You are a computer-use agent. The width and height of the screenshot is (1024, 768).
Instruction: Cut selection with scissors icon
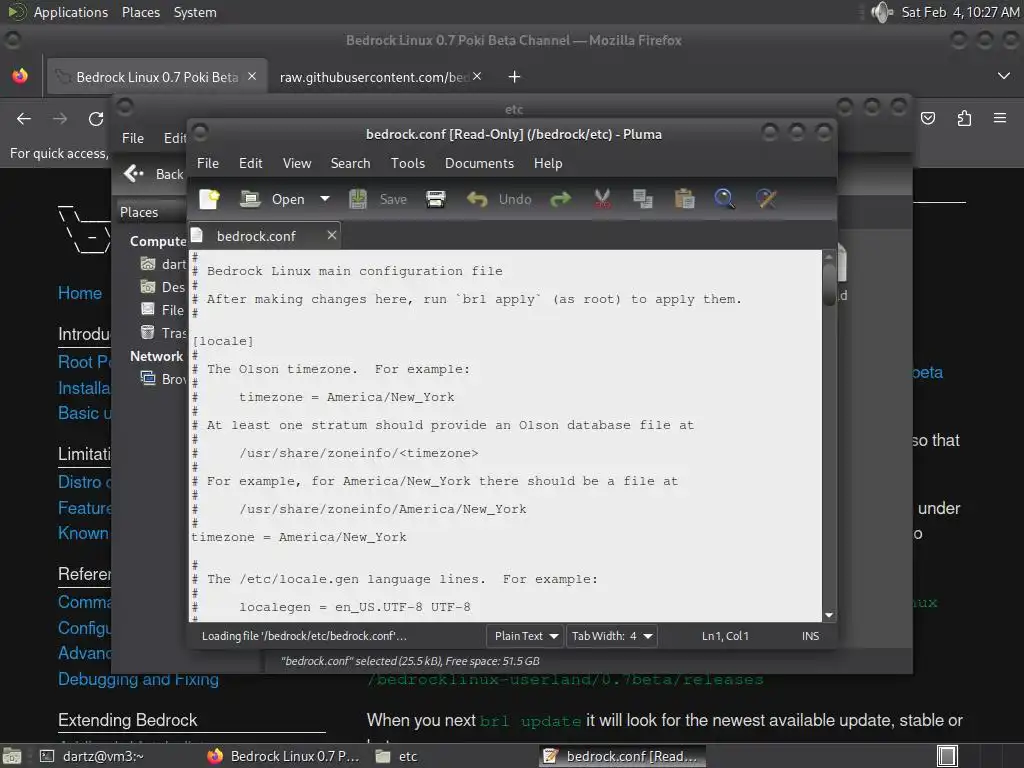602,199
